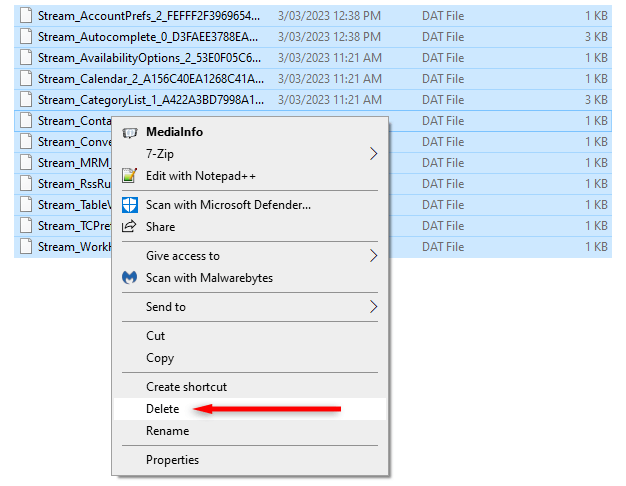Screen dimensions: 626x486
Task: Expand the Send to submenu arrow
Action: click(x=374, y=307)
